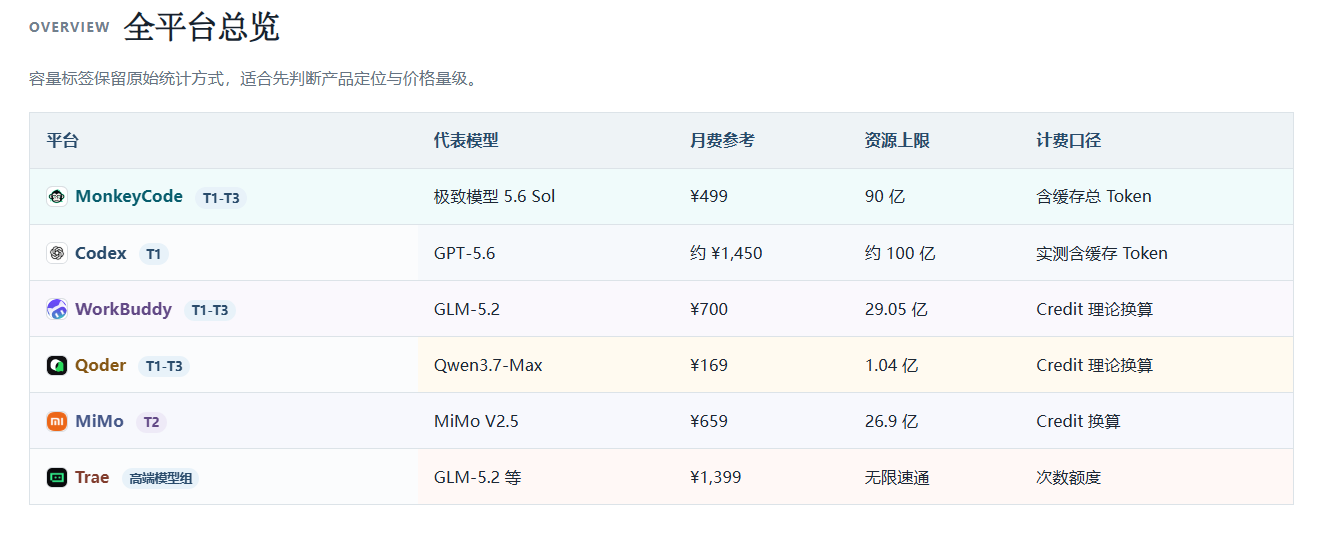Click the 月费参考 column header
Image resolution: width=1320 pixels, height=533 pixels.
tap(722, 140)
